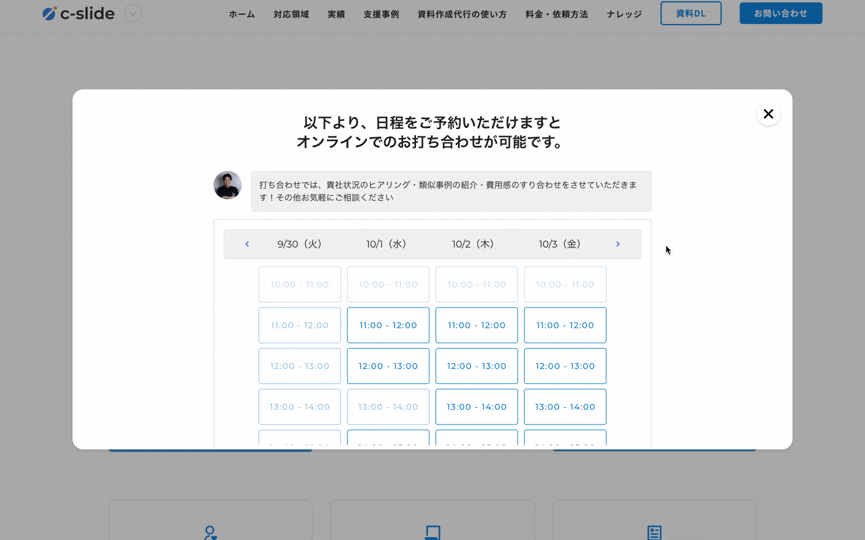This screenshot has height=540, width=865.
Task: Select 12:00 - 13:00 on 10/2 (木)
Action: click(476, 366)
